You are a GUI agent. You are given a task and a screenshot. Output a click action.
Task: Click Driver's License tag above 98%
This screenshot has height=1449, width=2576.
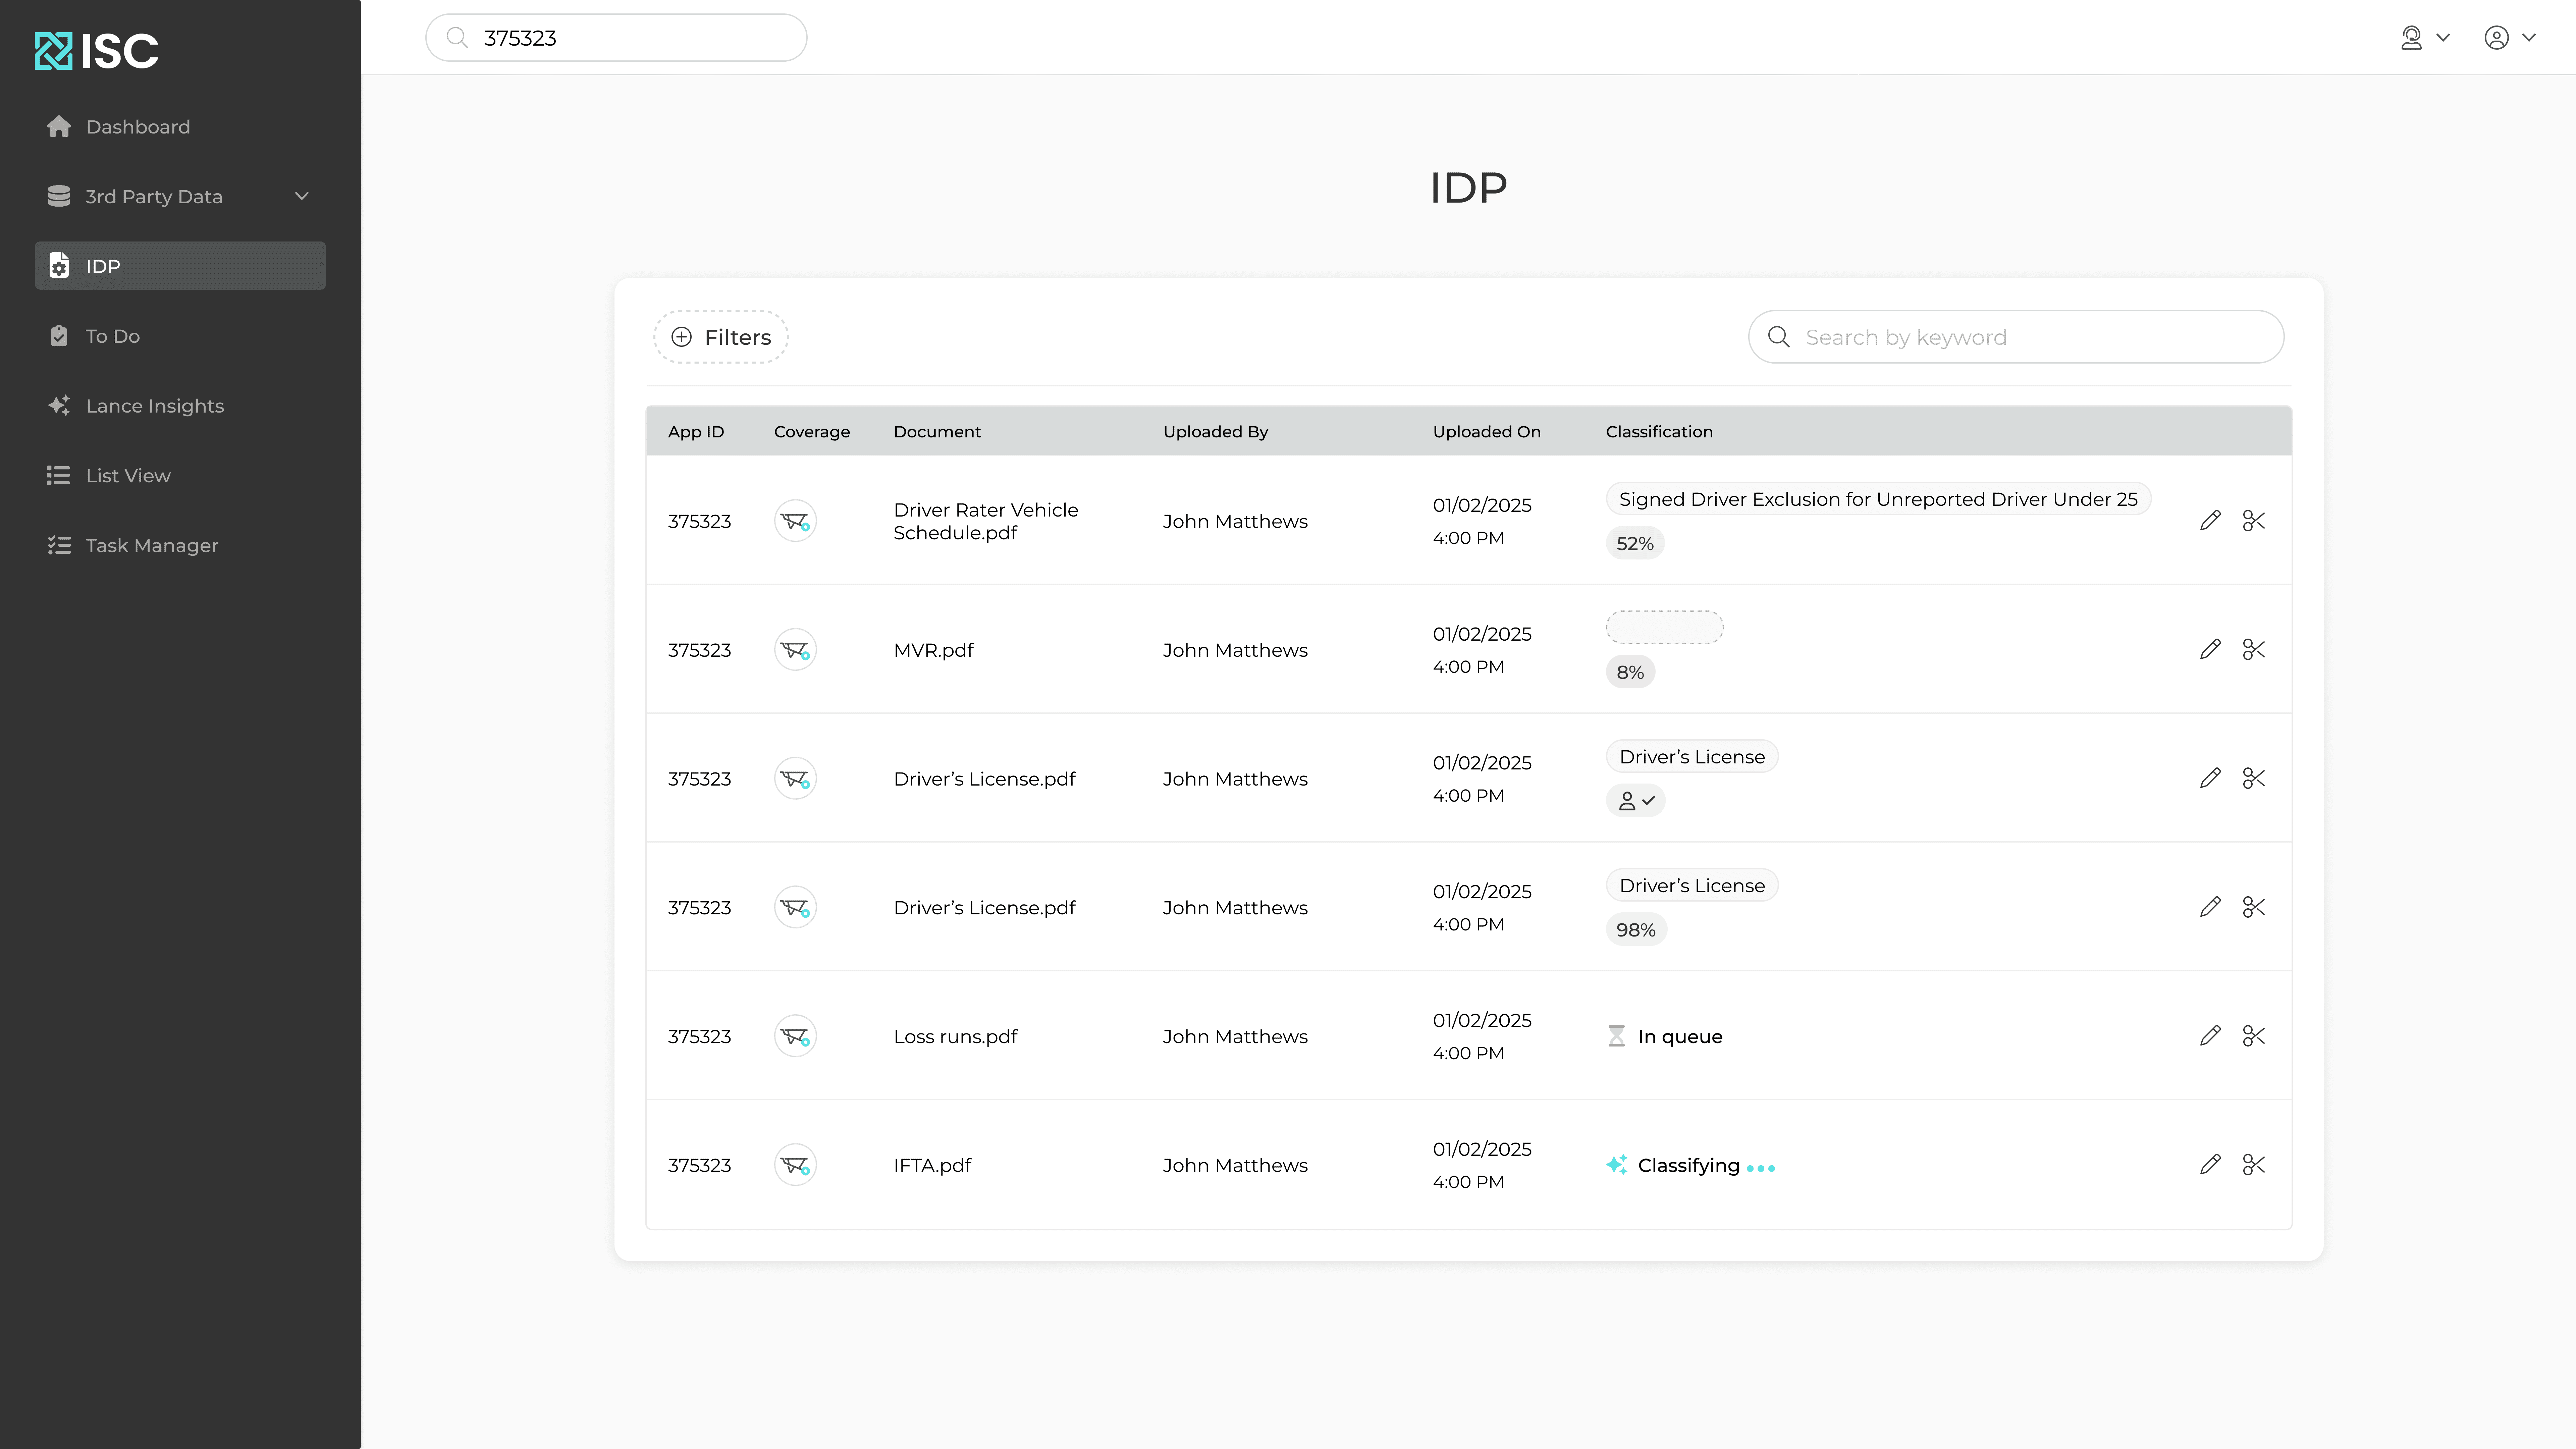(x=1692, y=886)
